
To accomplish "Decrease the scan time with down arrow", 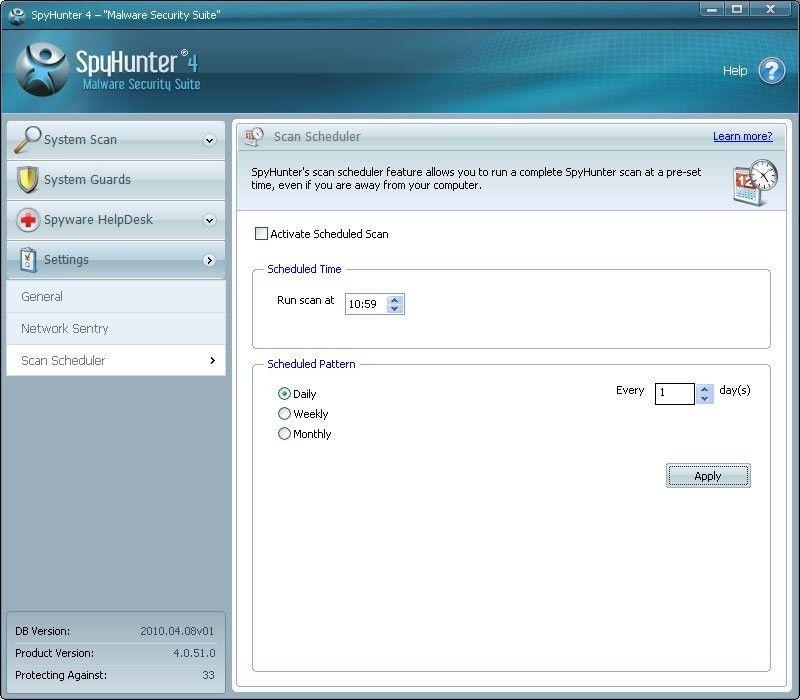I will click(394, 308).
